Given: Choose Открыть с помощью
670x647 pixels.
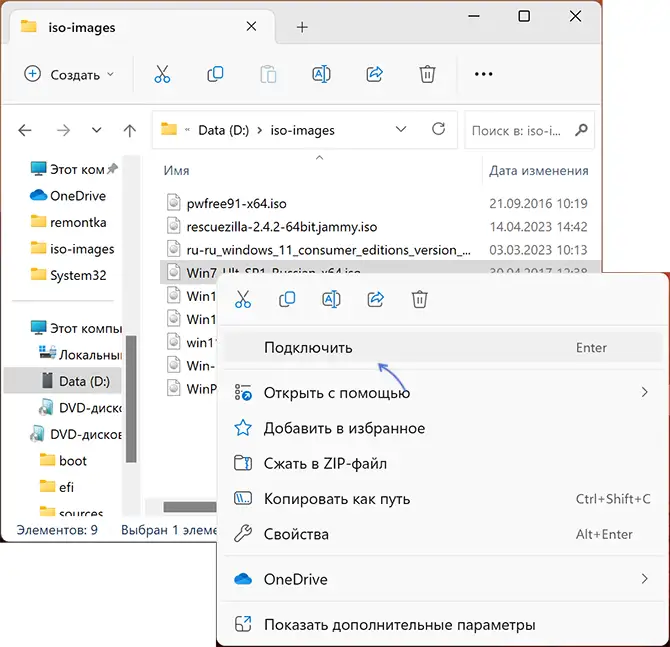Looking at the screenshot, I should point(443,392).
